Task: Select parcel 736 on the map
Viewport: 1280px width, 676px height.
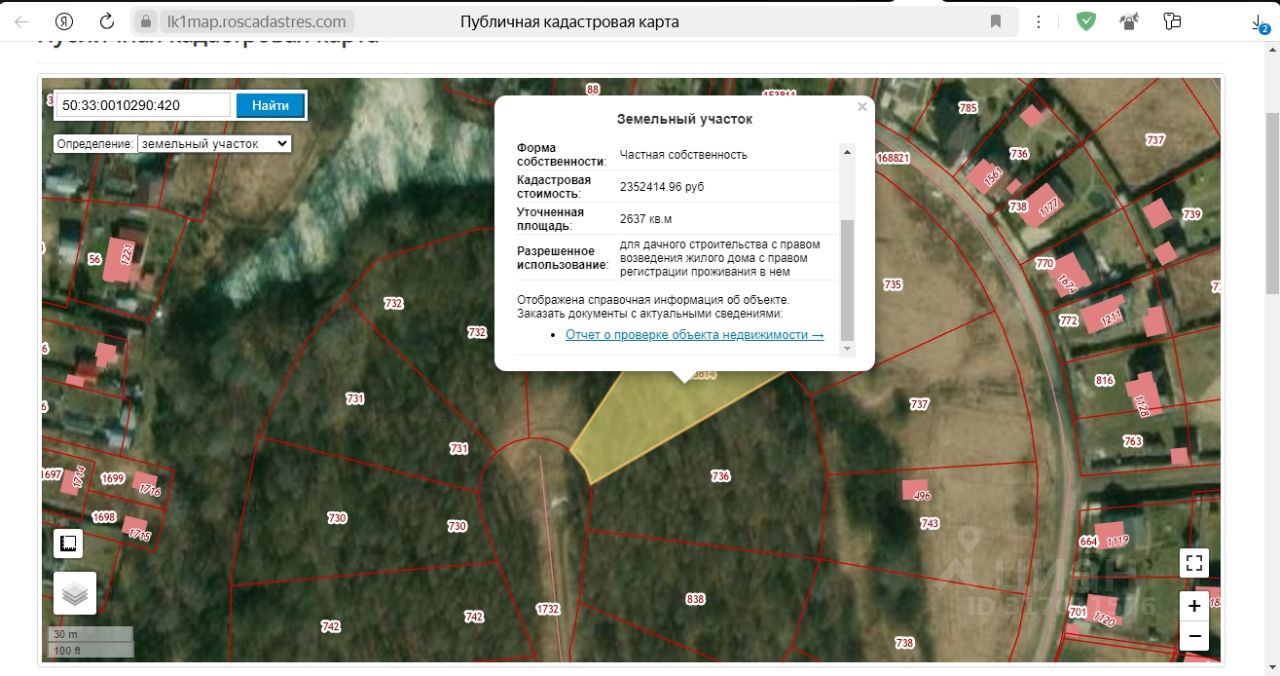Action: coord(719,476)
